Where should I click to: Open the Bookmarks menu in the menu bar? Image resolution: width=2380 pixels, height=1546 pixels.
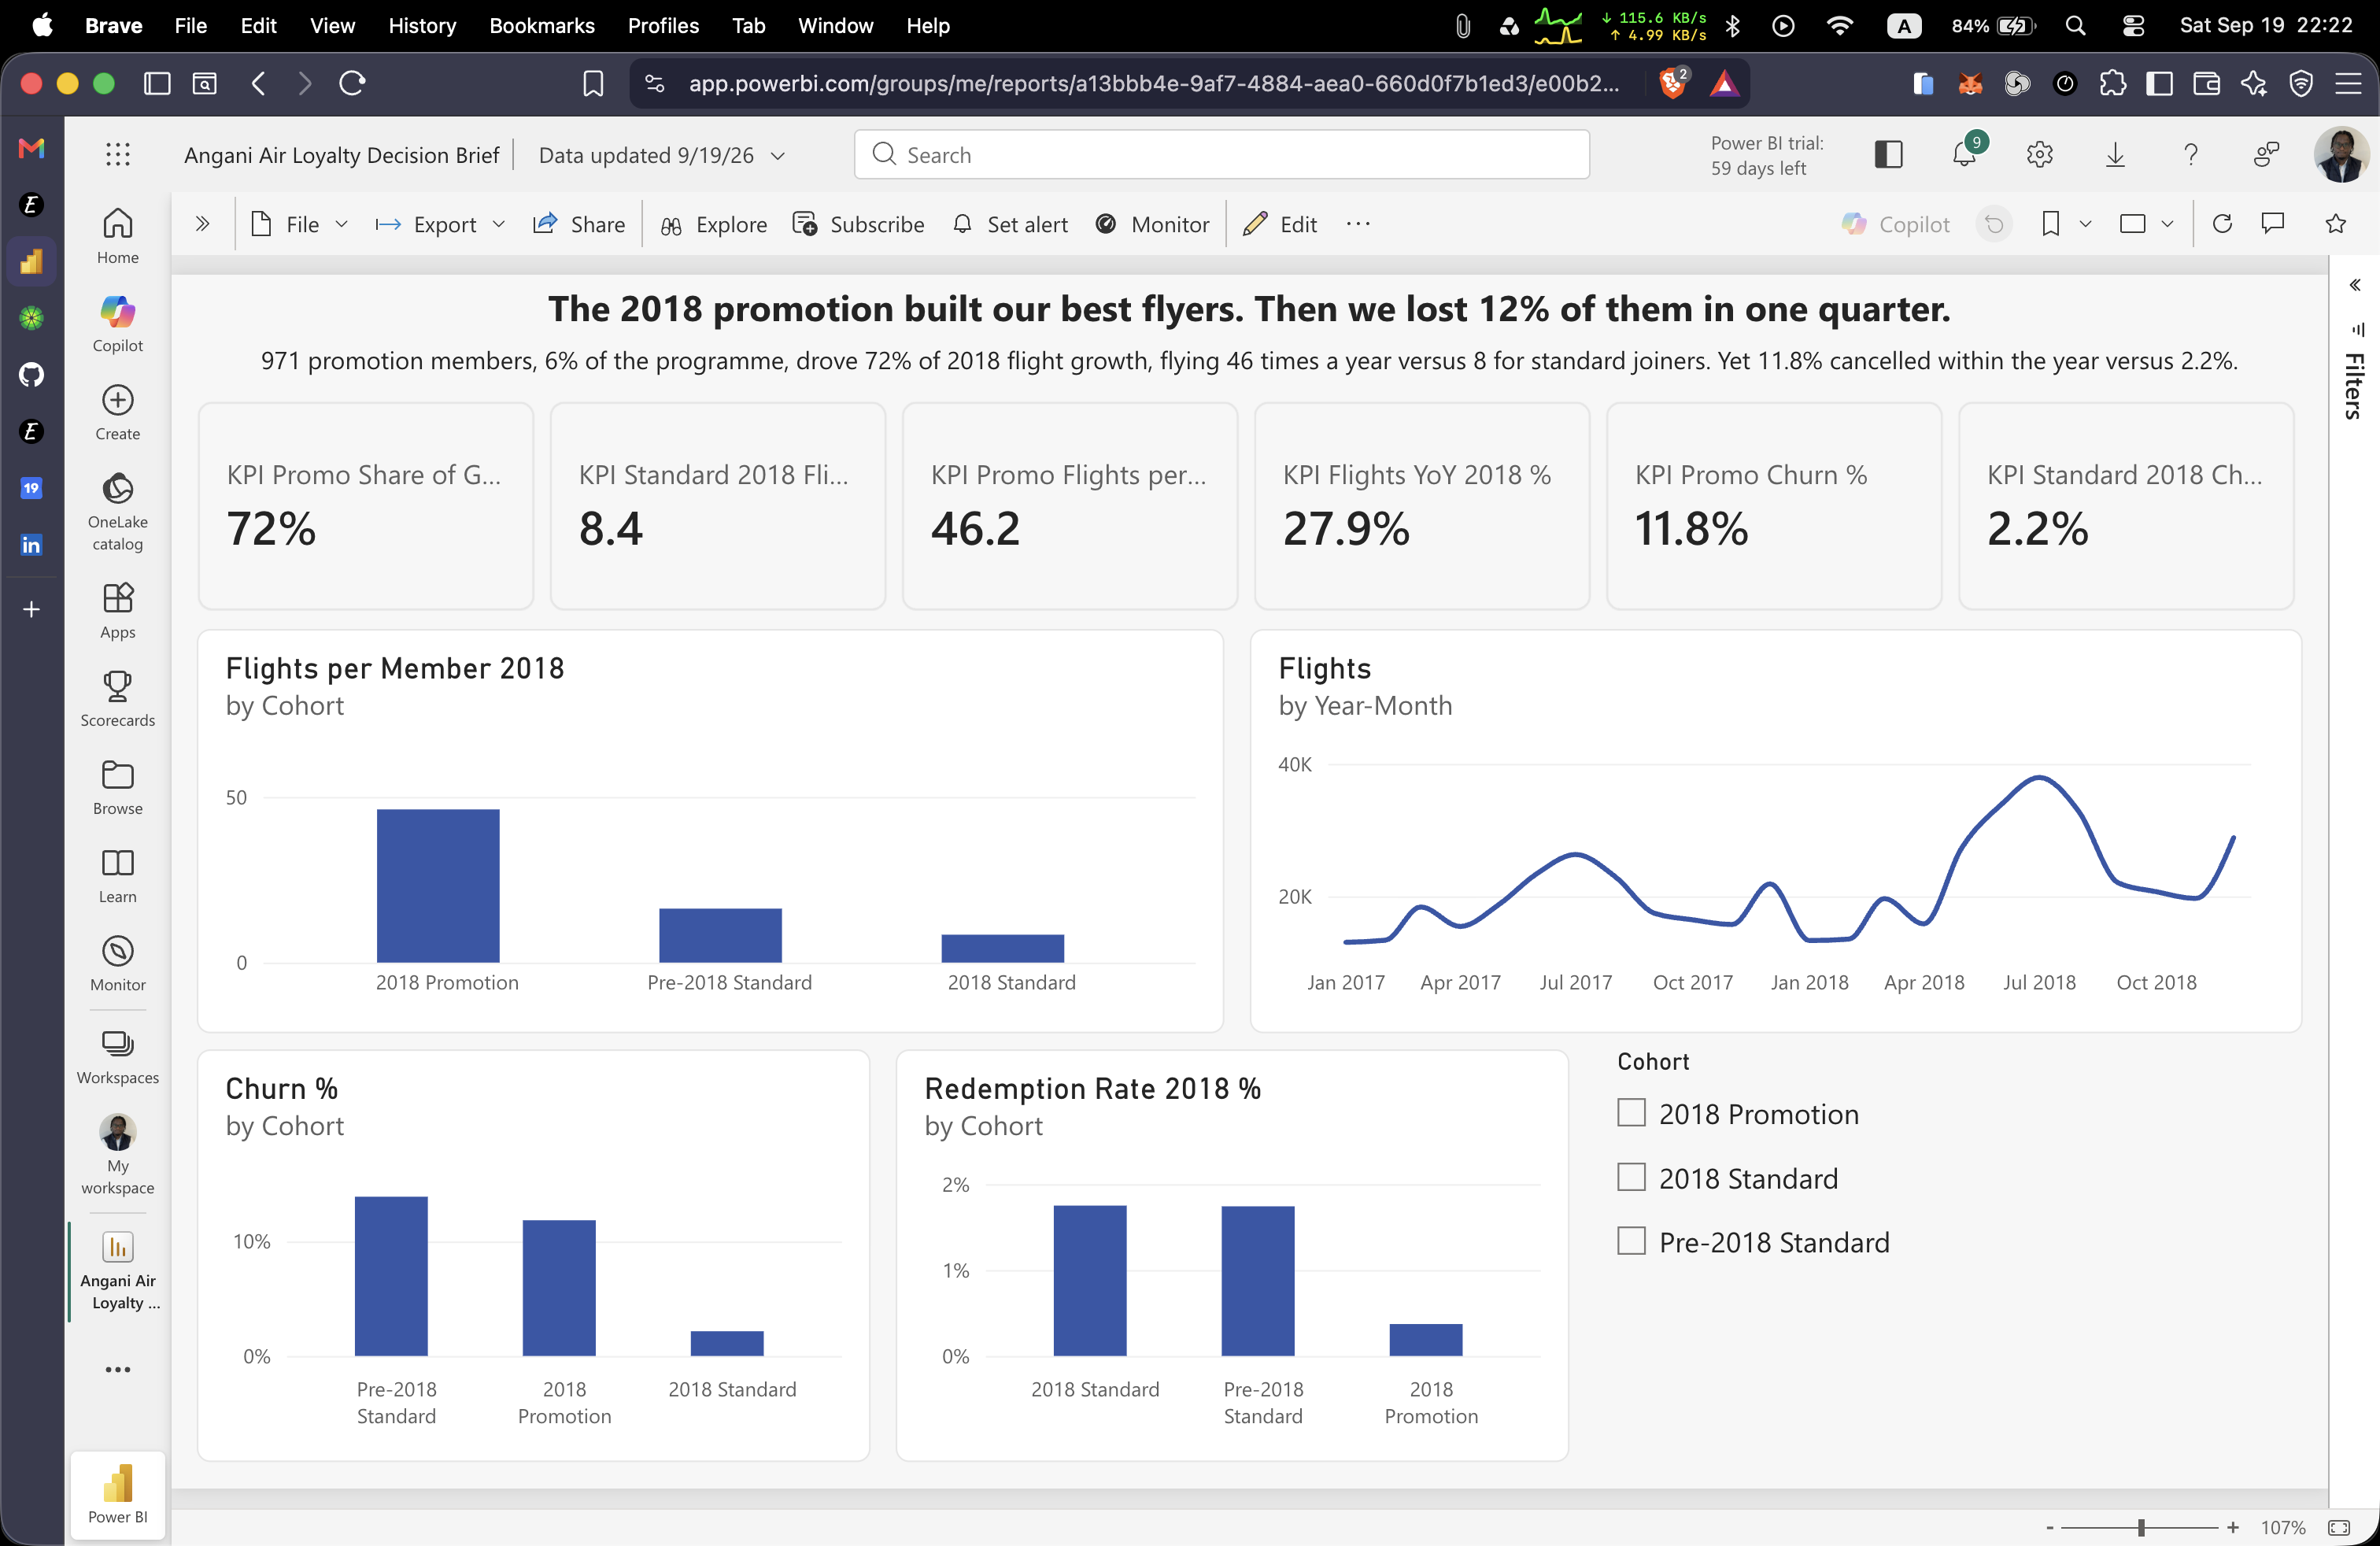pyautogui.click(x=542, y=26)
